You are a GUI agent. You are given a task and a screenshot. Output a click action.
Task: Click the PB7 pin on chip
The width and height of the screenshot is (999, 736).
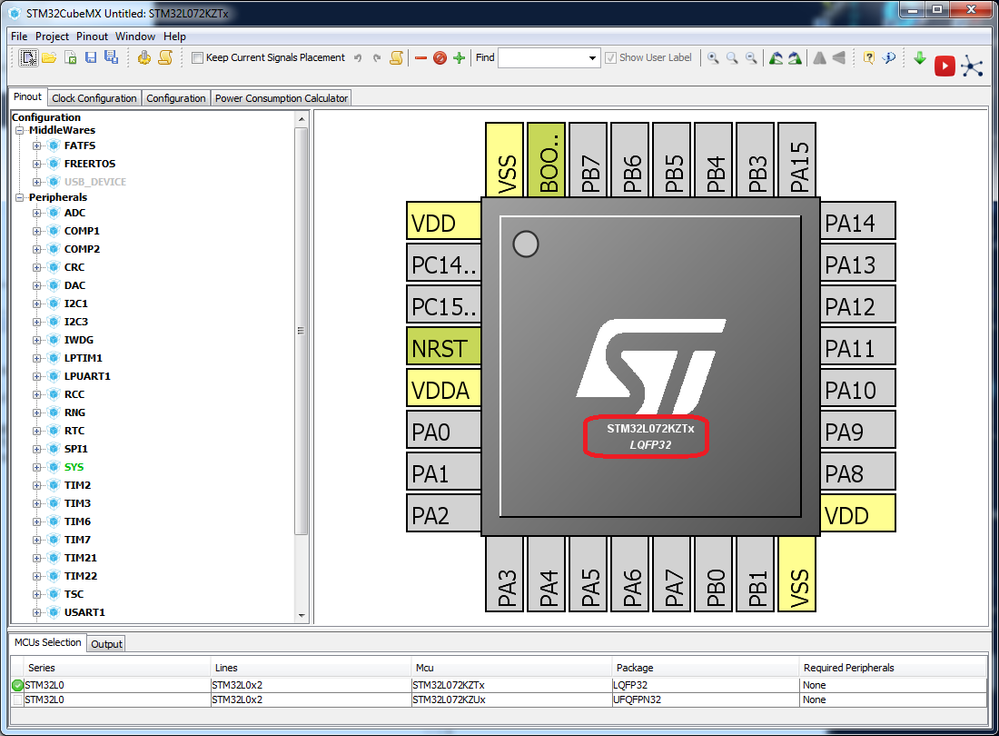589,159
